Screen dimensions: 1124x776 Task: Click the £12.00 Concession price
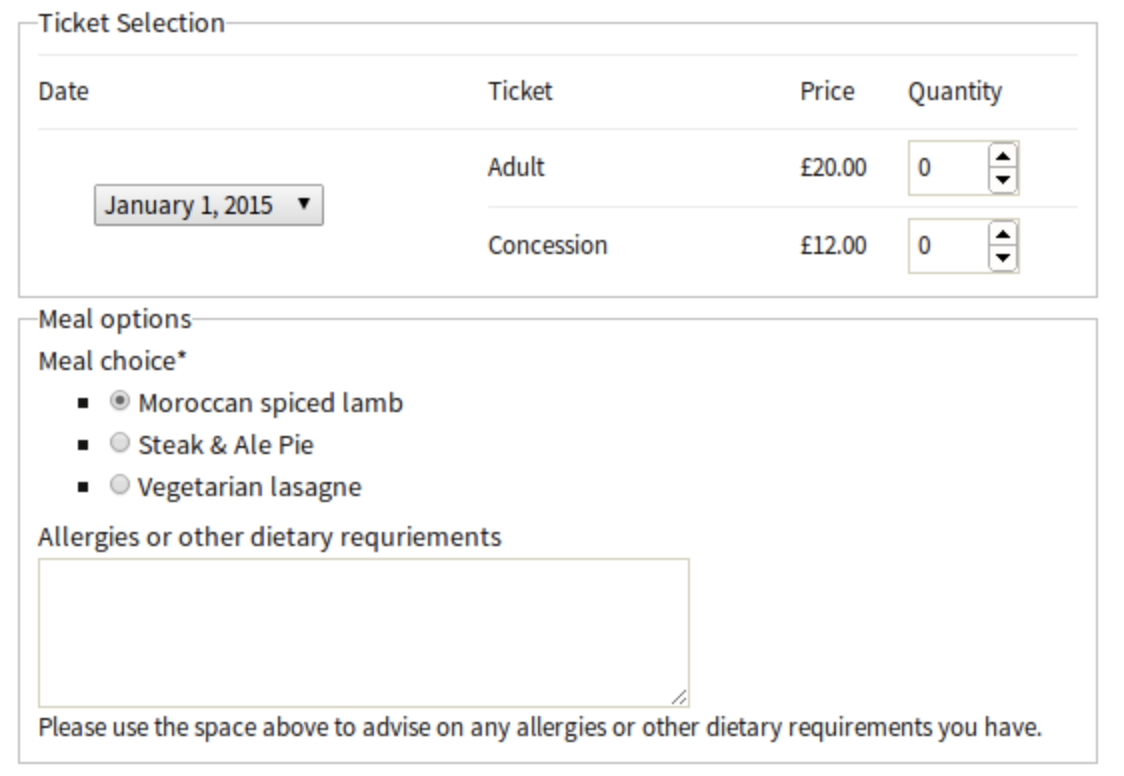coord(833,245)
